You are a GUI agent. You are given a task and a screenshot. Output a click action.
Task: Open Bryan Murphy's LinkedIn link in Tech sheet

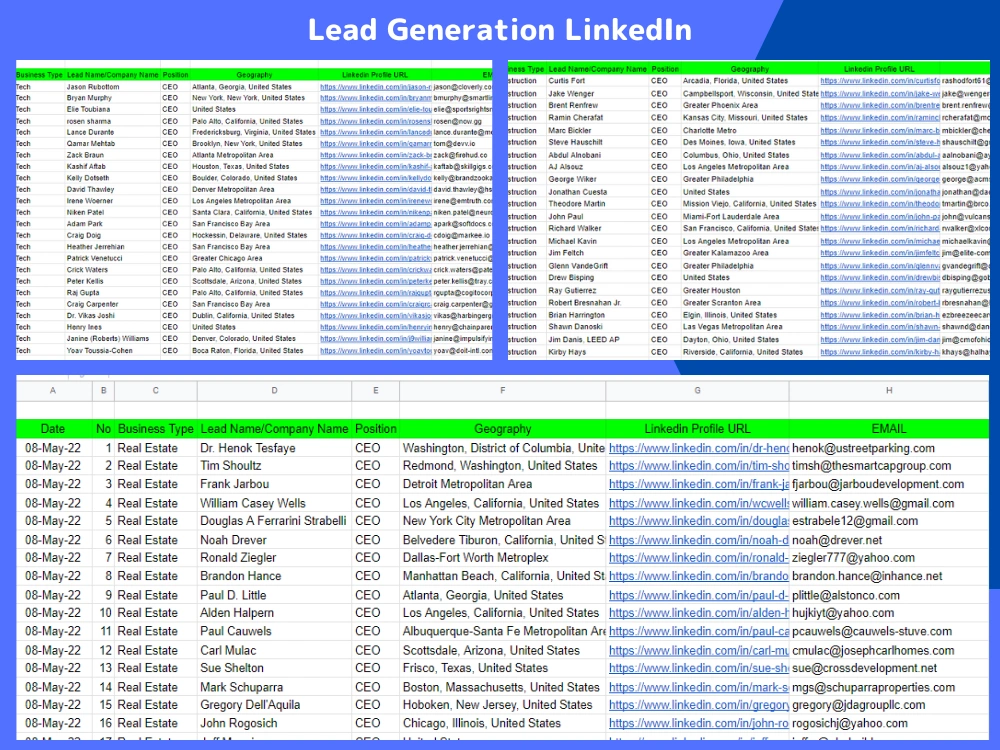(x=376, y=98)
